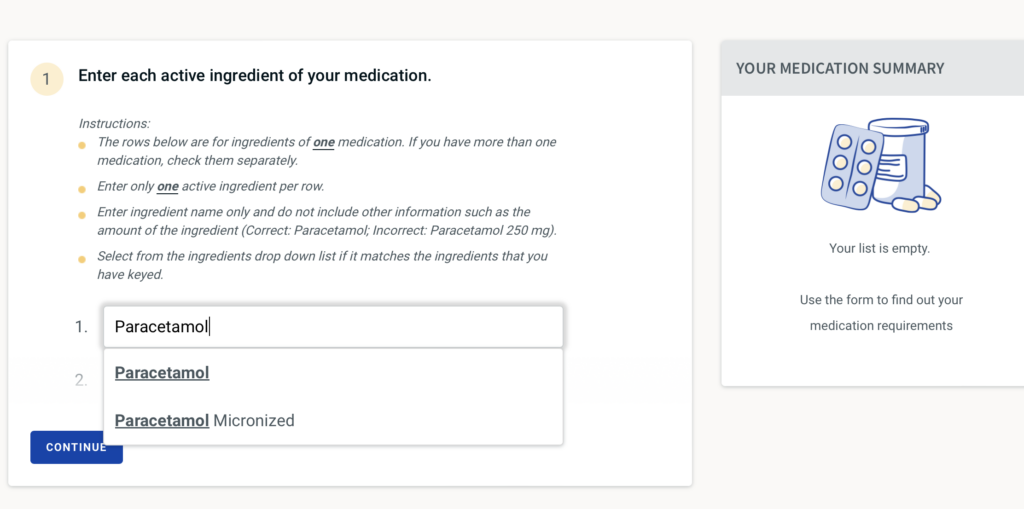
Task: Click the row number "1." label
Action: coord(81,327)
